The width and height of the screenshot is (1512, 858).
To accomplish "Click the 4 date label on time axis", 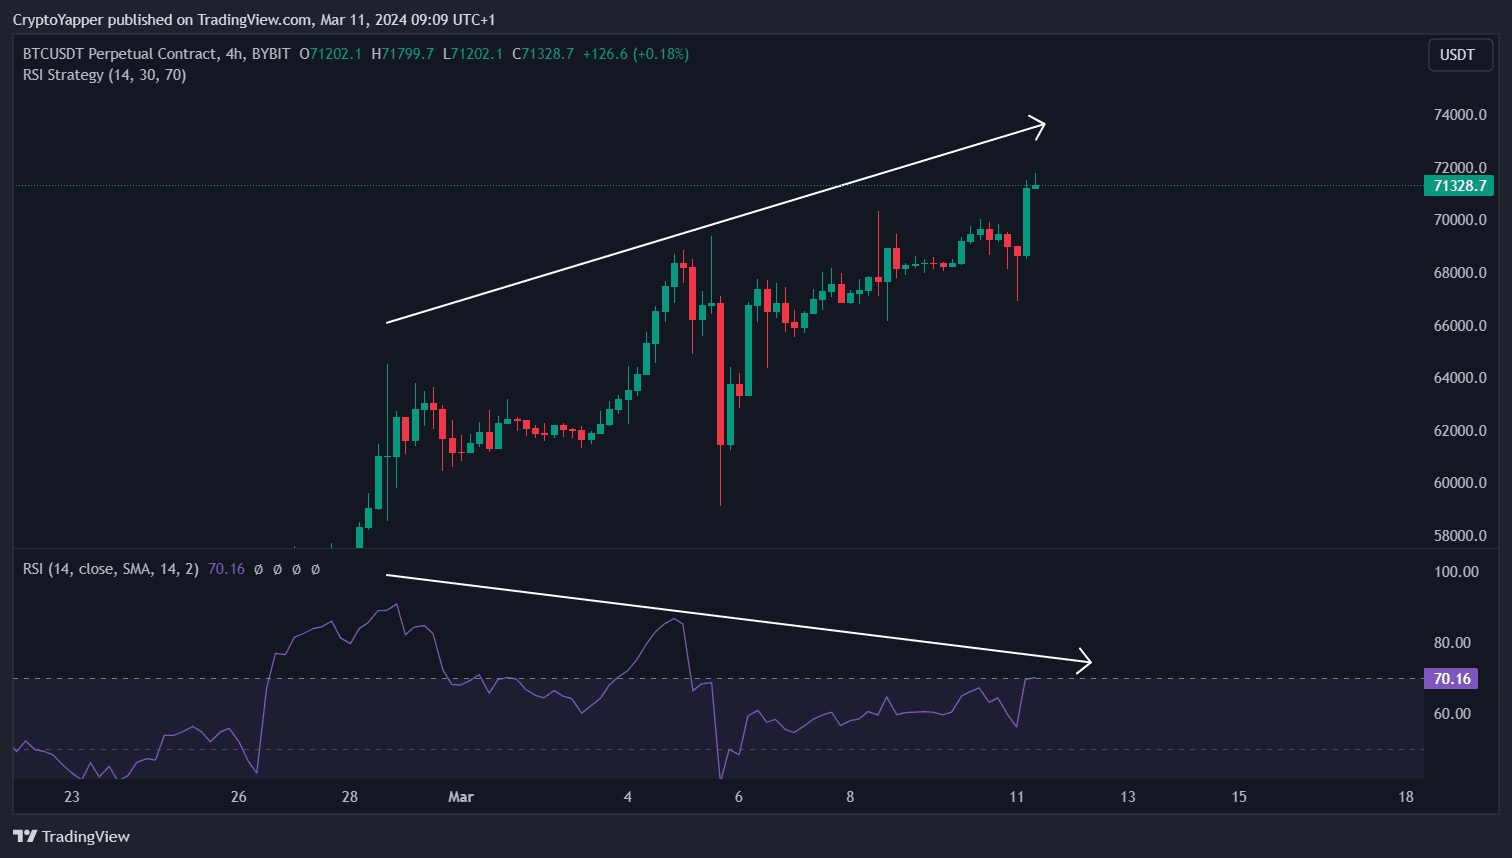I will pos(628,797).
